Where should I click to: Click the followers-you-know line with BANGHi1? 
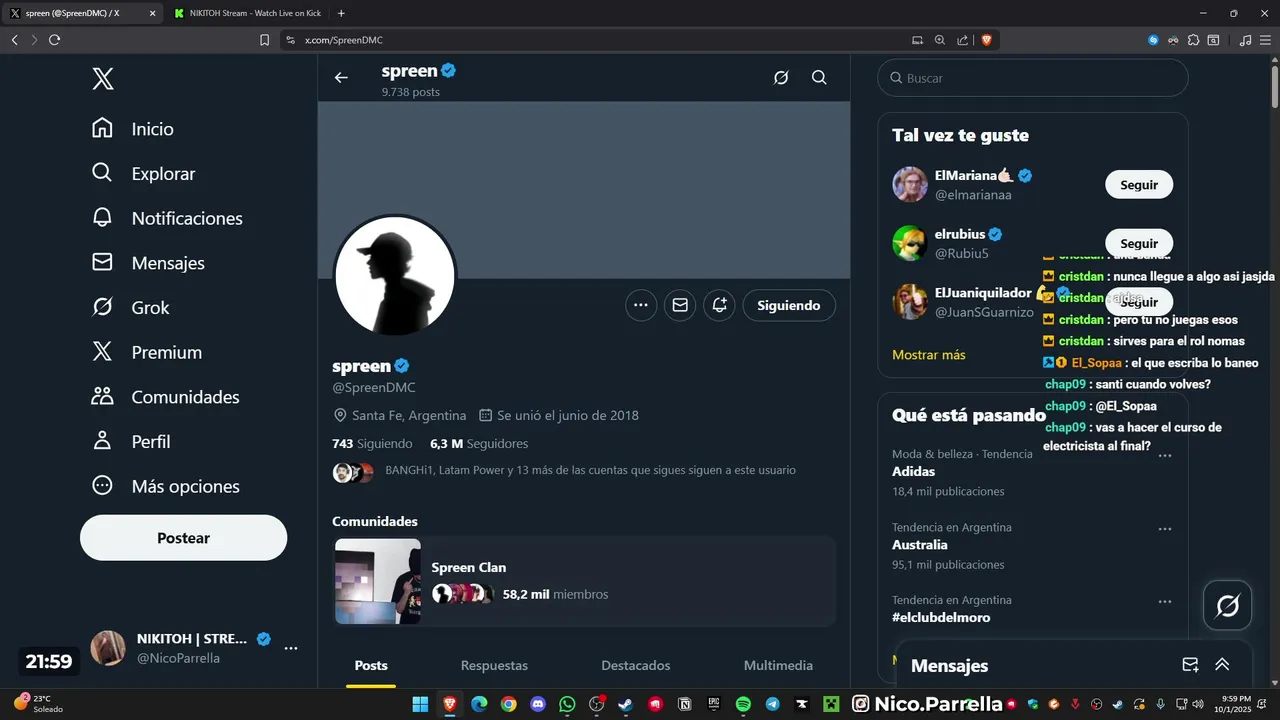(590, 470)
